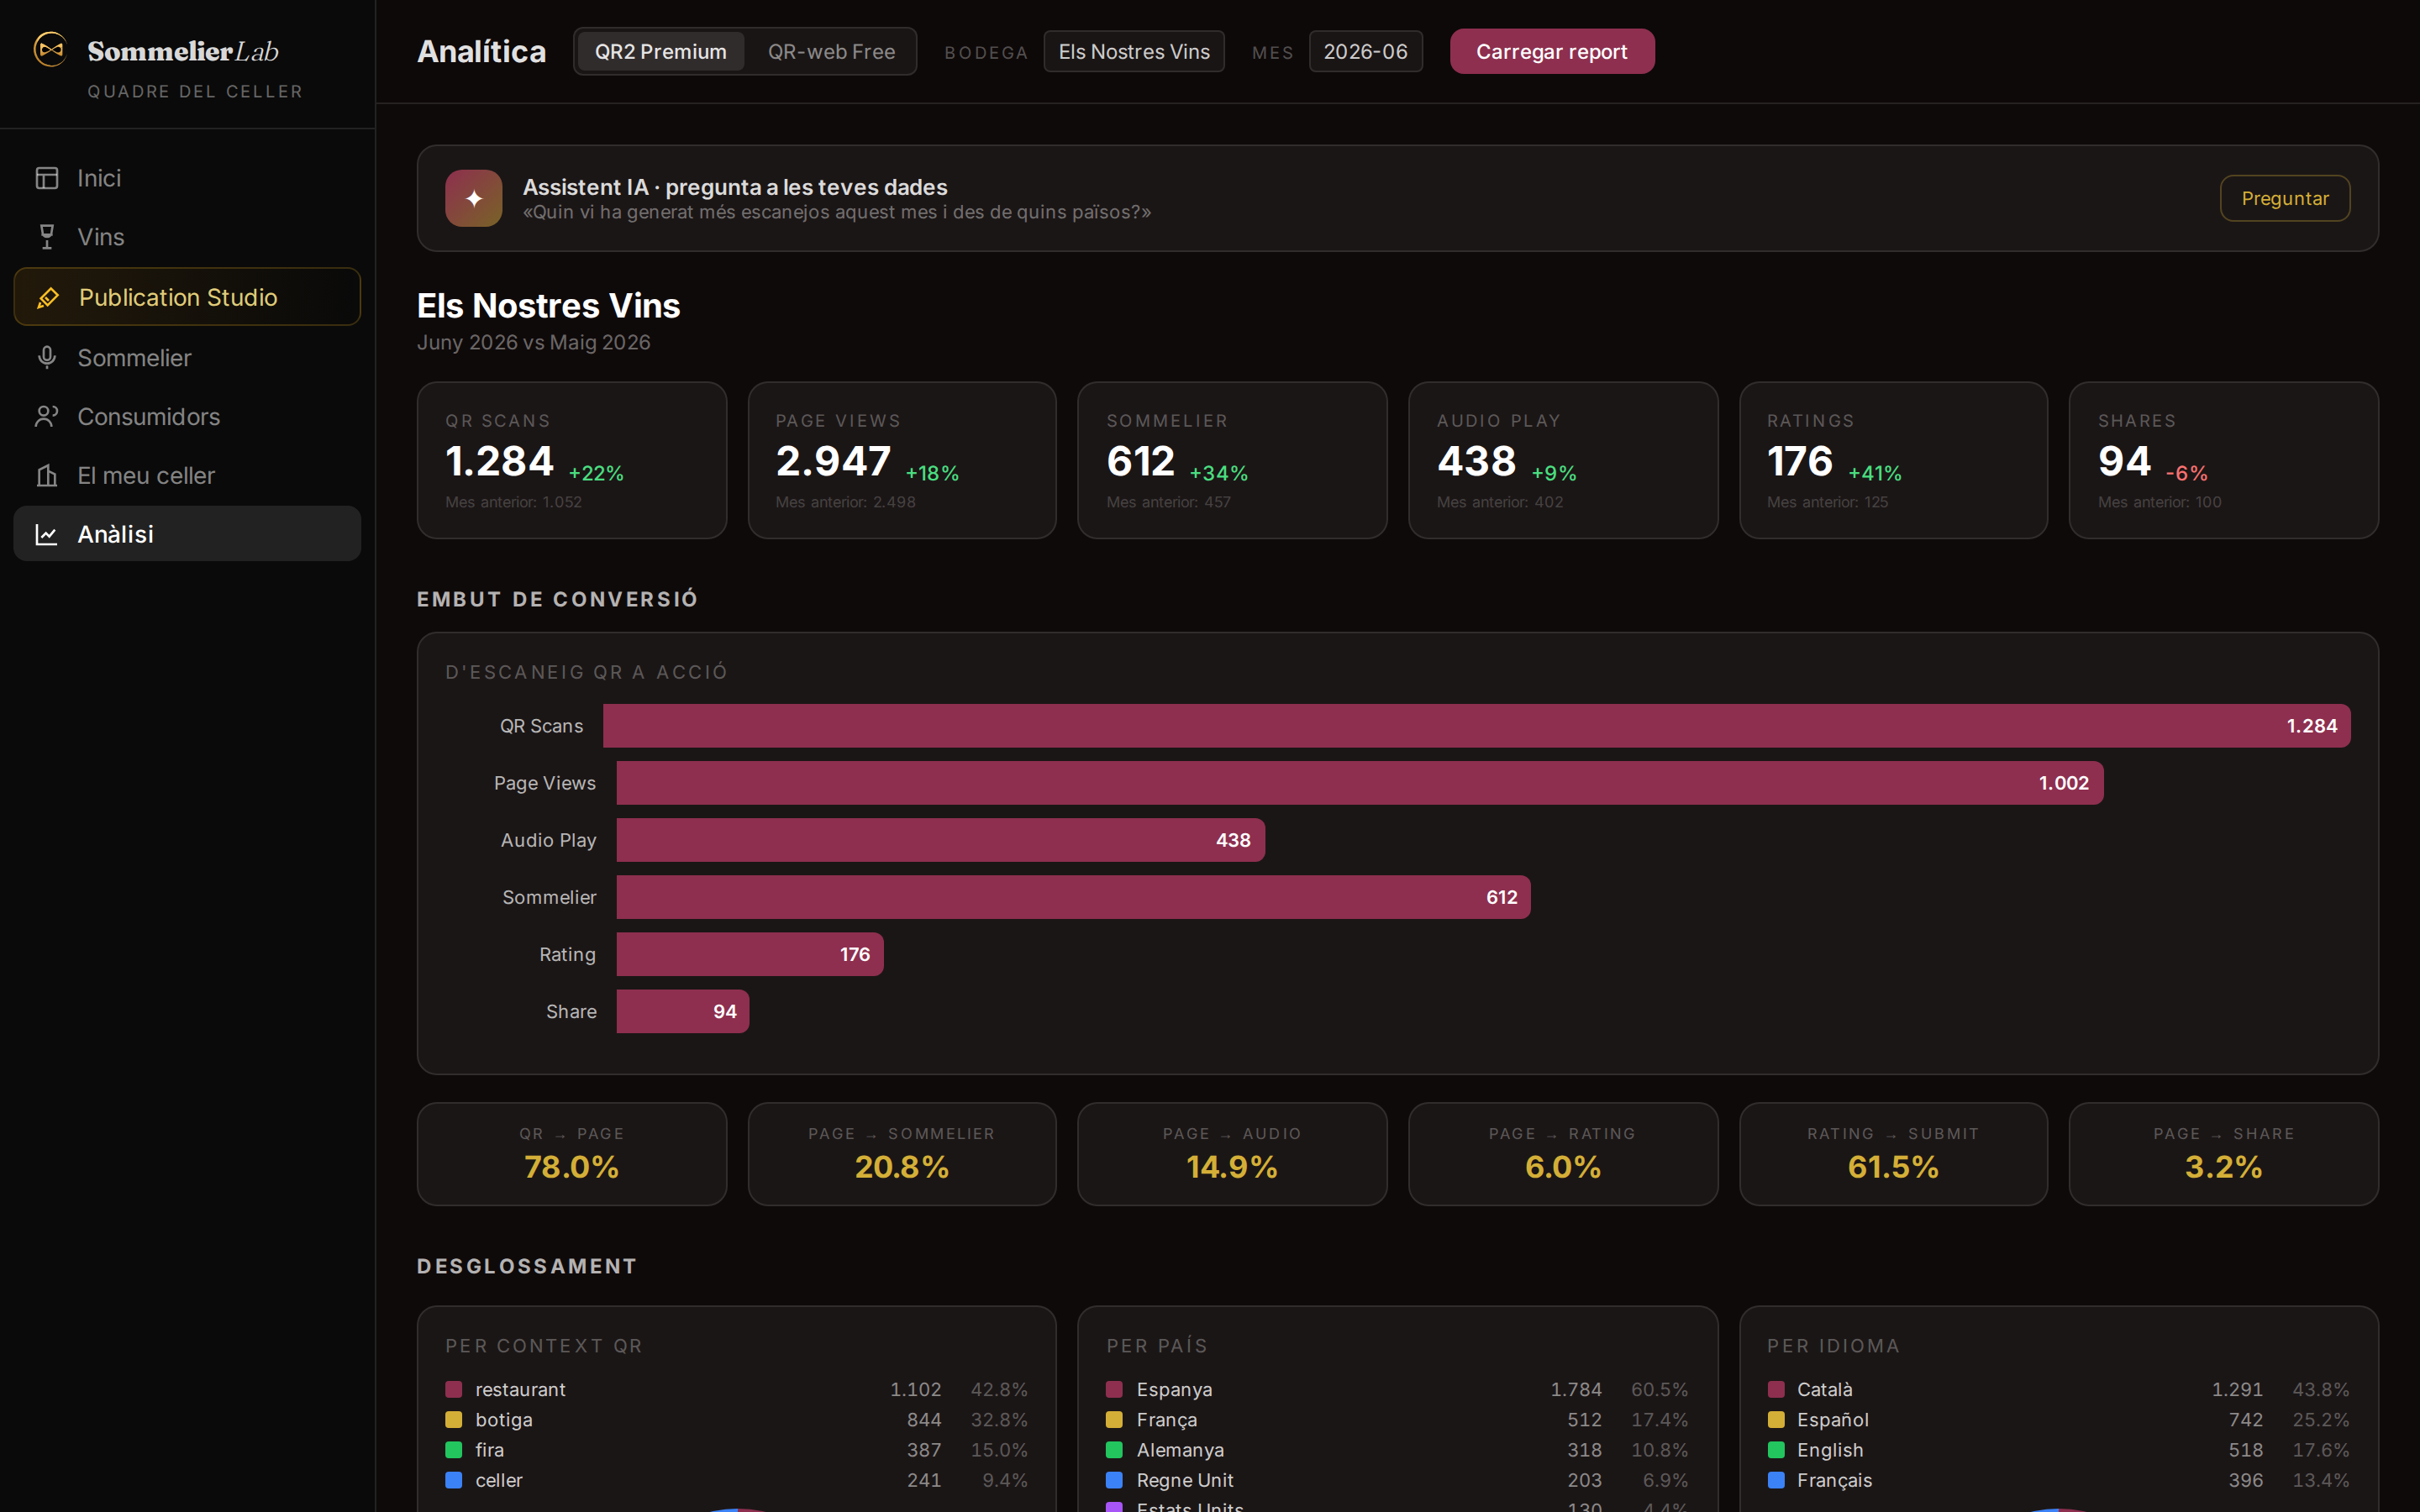Click the English legend swatch

click(1776, 1449)
